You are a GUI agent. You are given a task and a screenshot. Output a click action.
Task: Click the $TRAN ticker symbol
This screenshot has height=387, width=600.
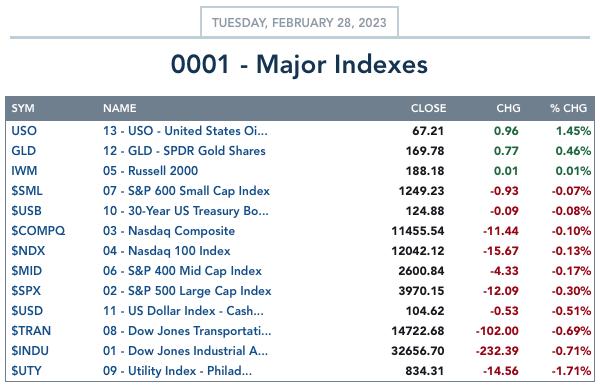point(31,331)
